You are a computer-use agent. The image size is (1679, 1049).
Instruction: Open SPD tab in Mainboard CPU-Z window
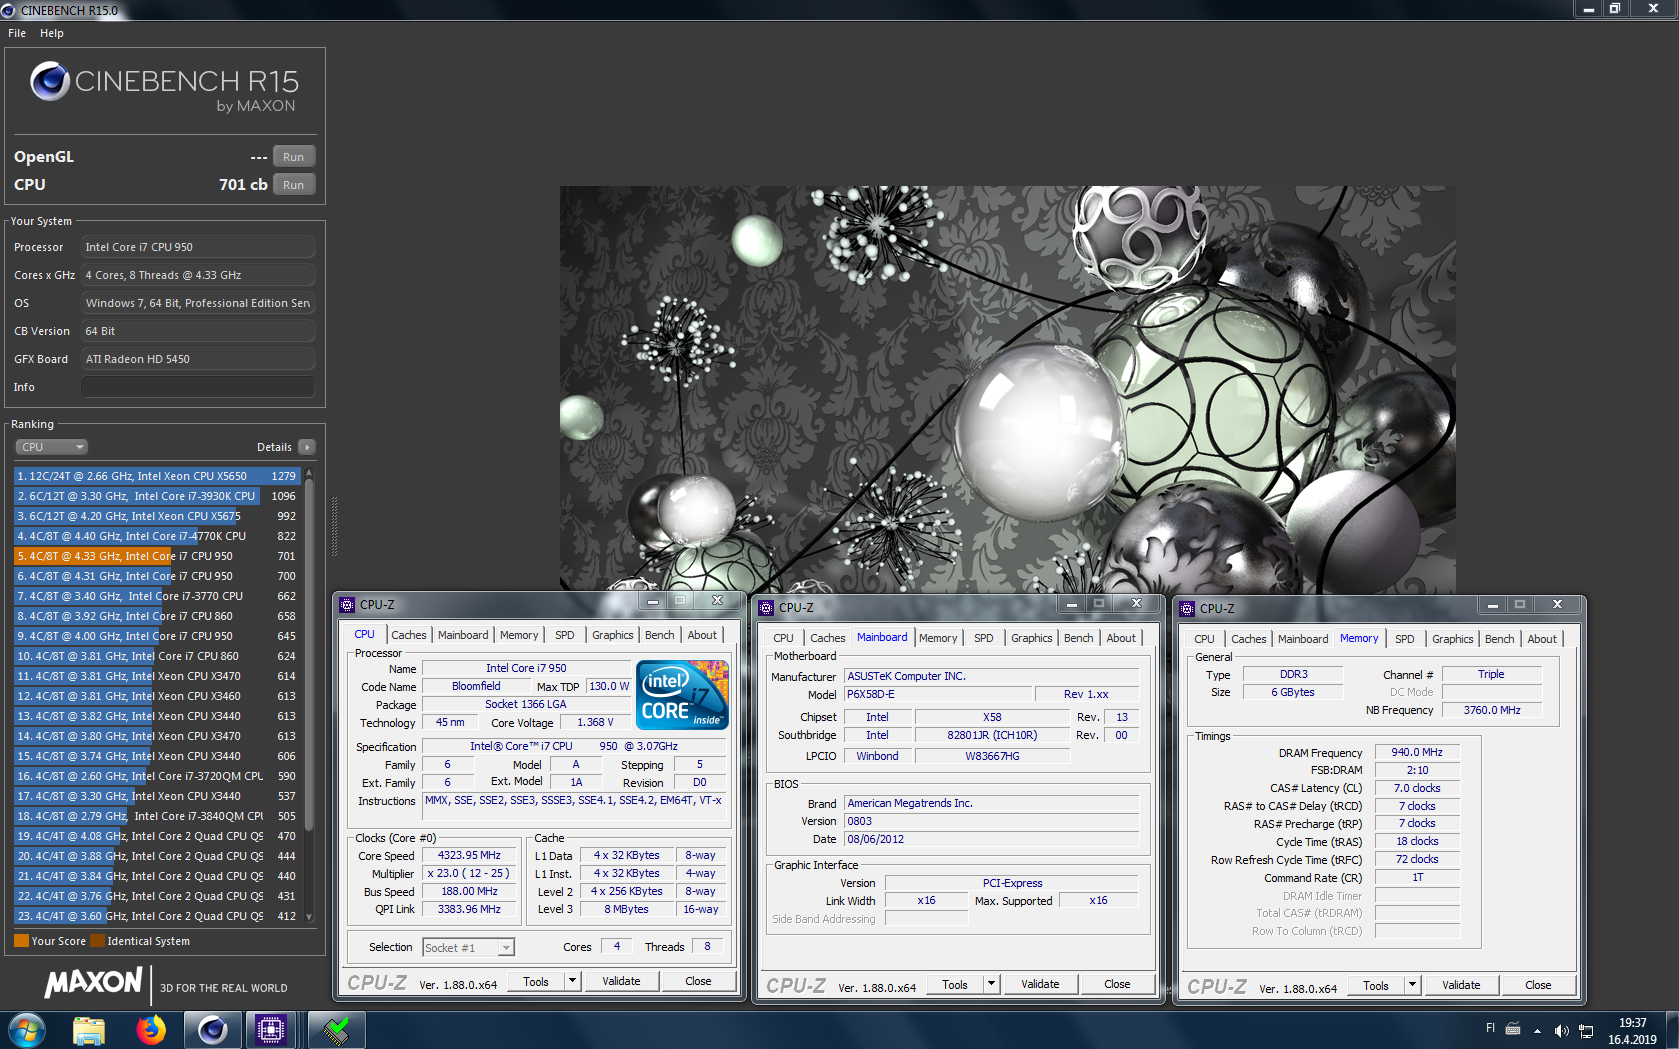984,638
